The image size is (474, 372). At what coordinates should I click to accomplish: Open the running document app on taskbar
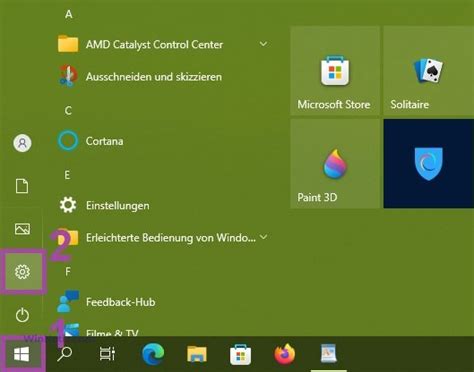(x=328, y=353)
